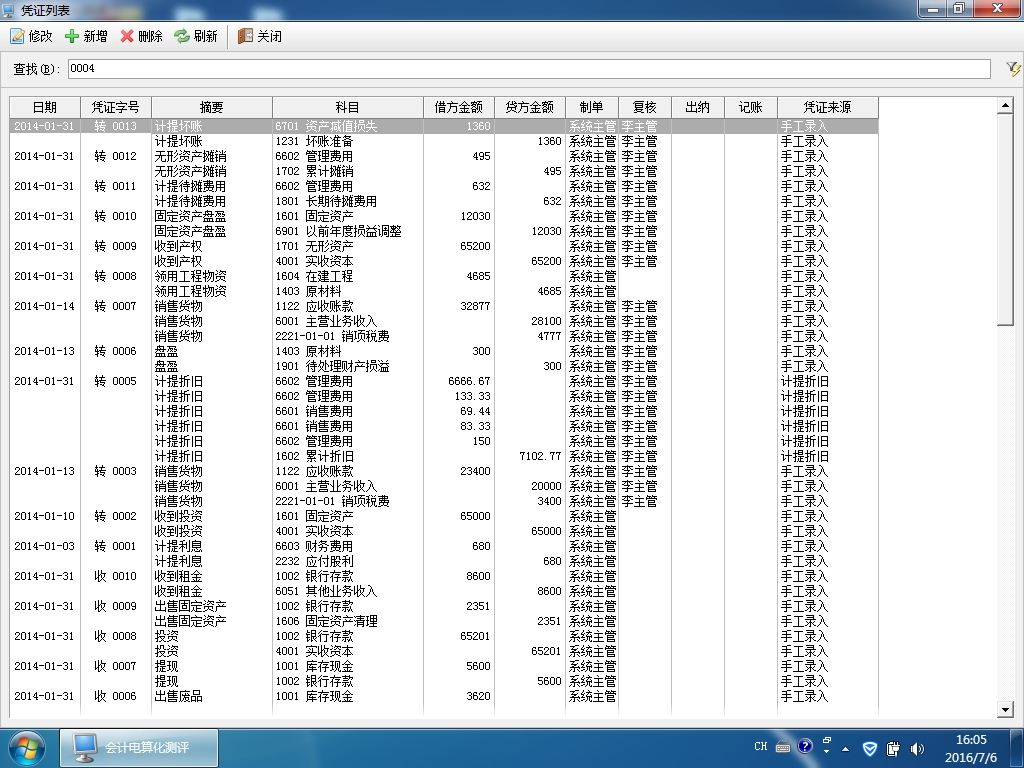Select voucher row 转 0009

(443, 246)
